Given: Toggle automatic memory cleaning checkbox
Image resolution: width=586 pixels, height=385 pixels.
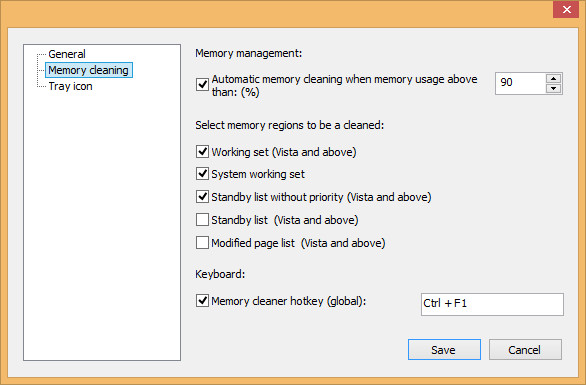Looking at the screenshot, I should click(202, 84).
